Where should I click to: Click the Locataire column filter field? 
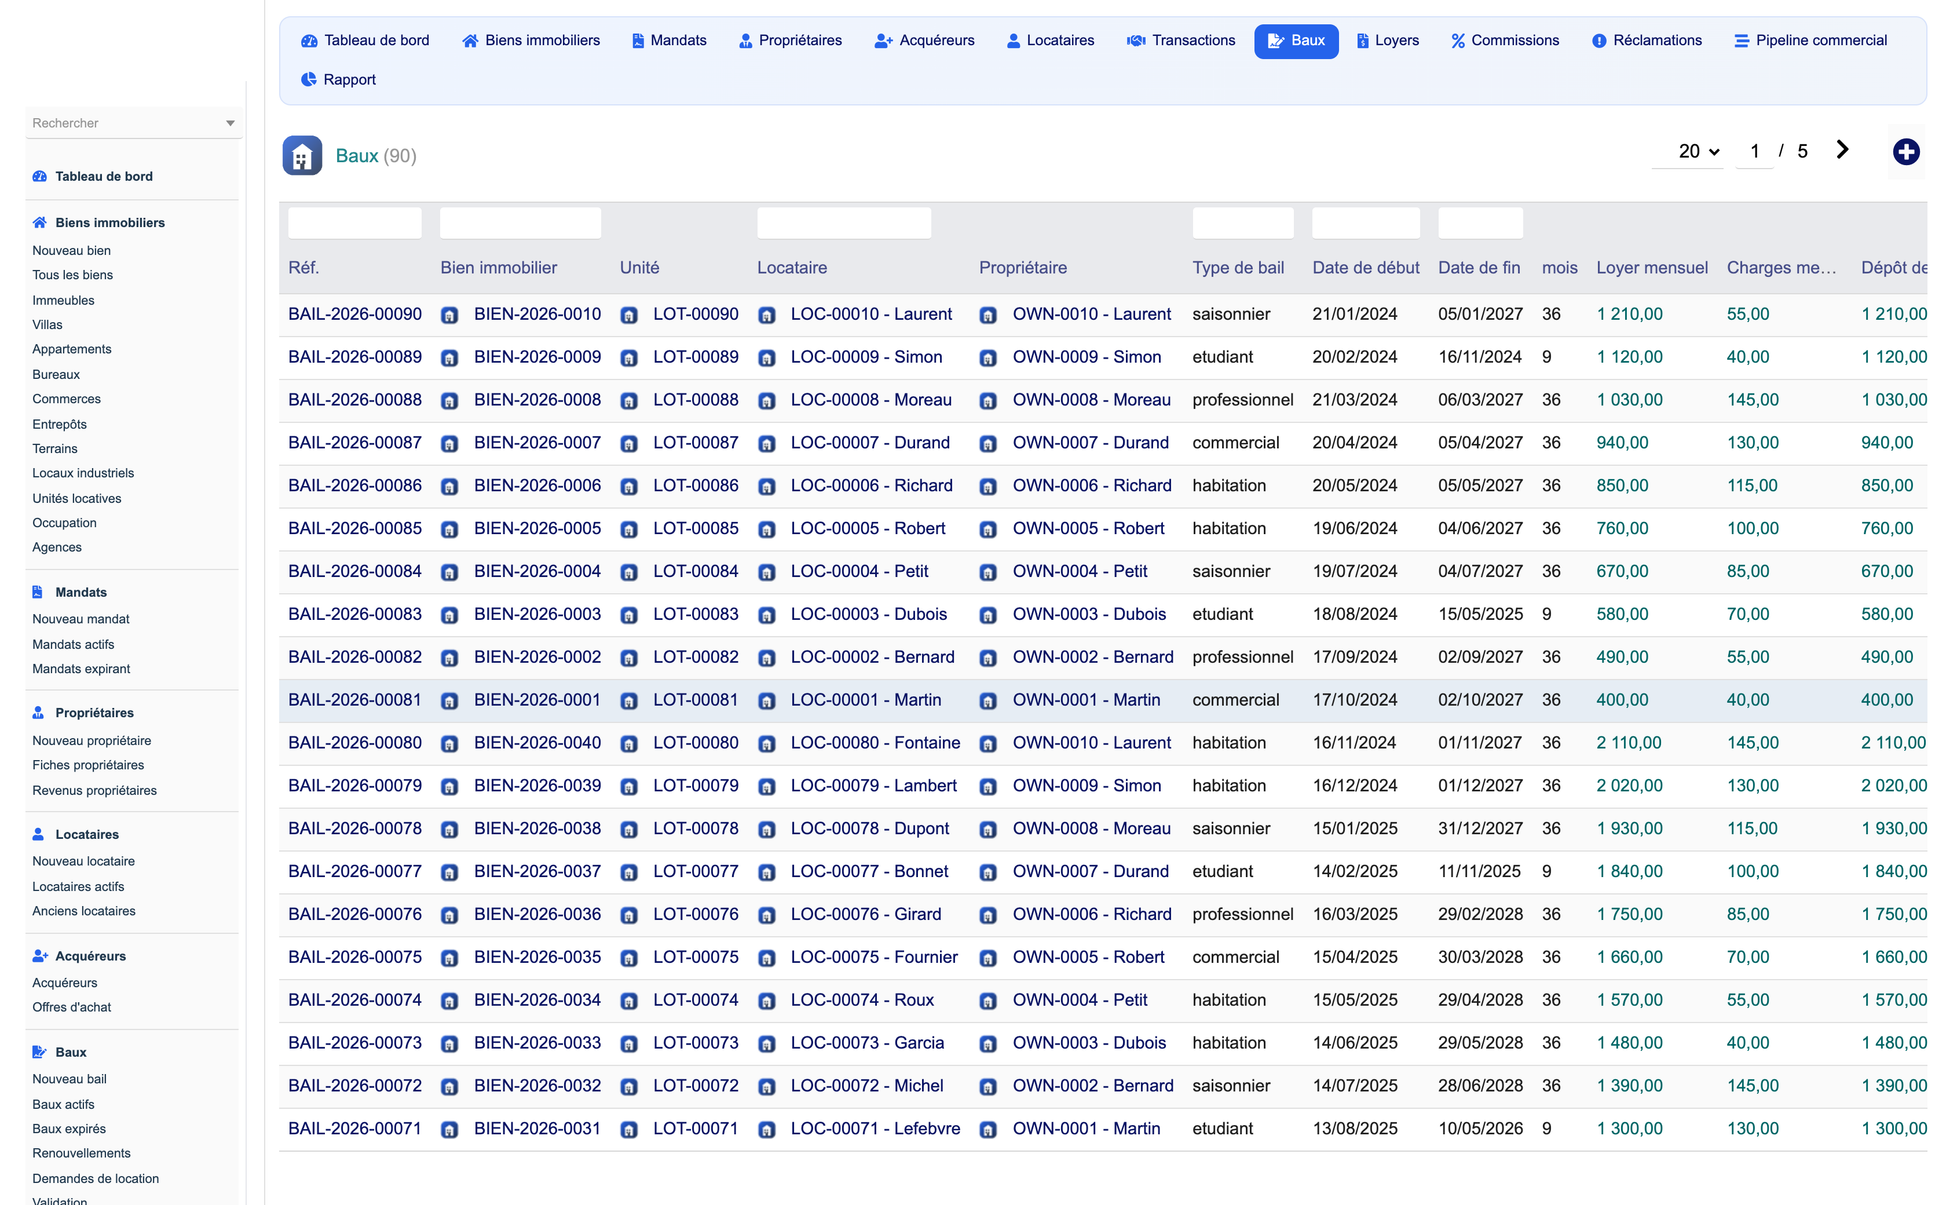pos(844,223)
